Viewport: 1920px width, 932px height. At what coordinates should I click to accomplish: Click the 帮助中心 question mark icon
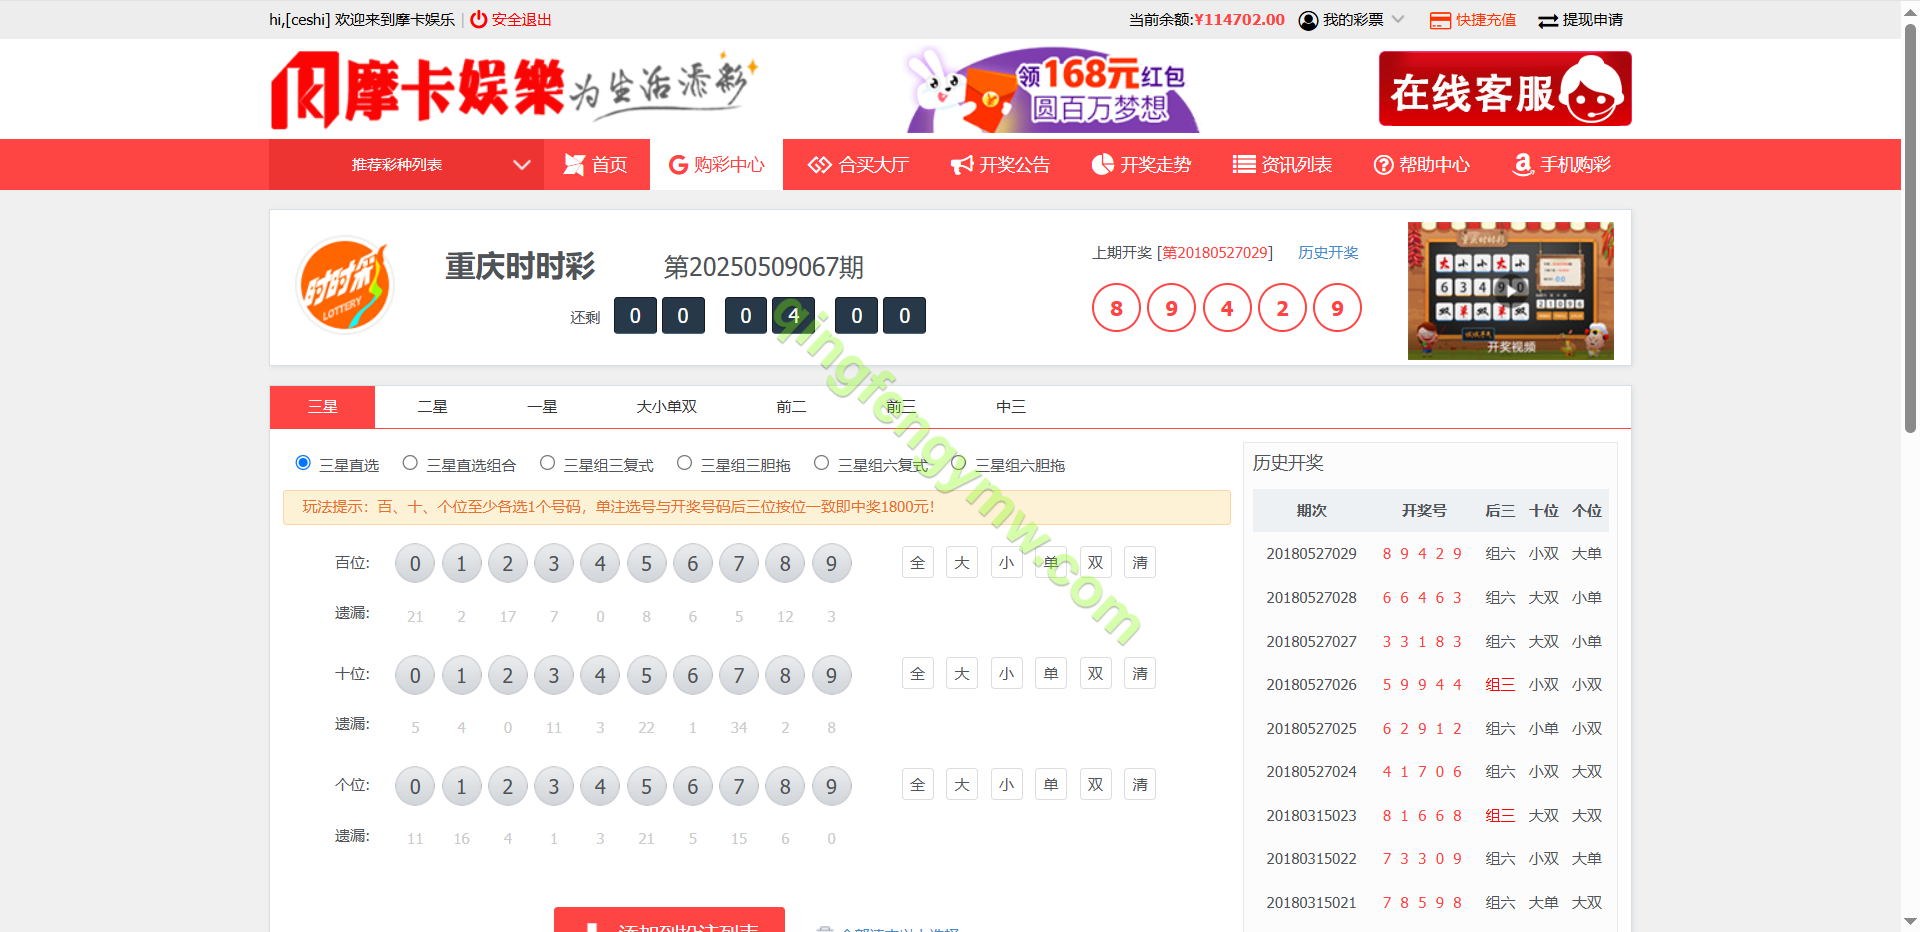pyautogui.click(x=1383, y=165)
